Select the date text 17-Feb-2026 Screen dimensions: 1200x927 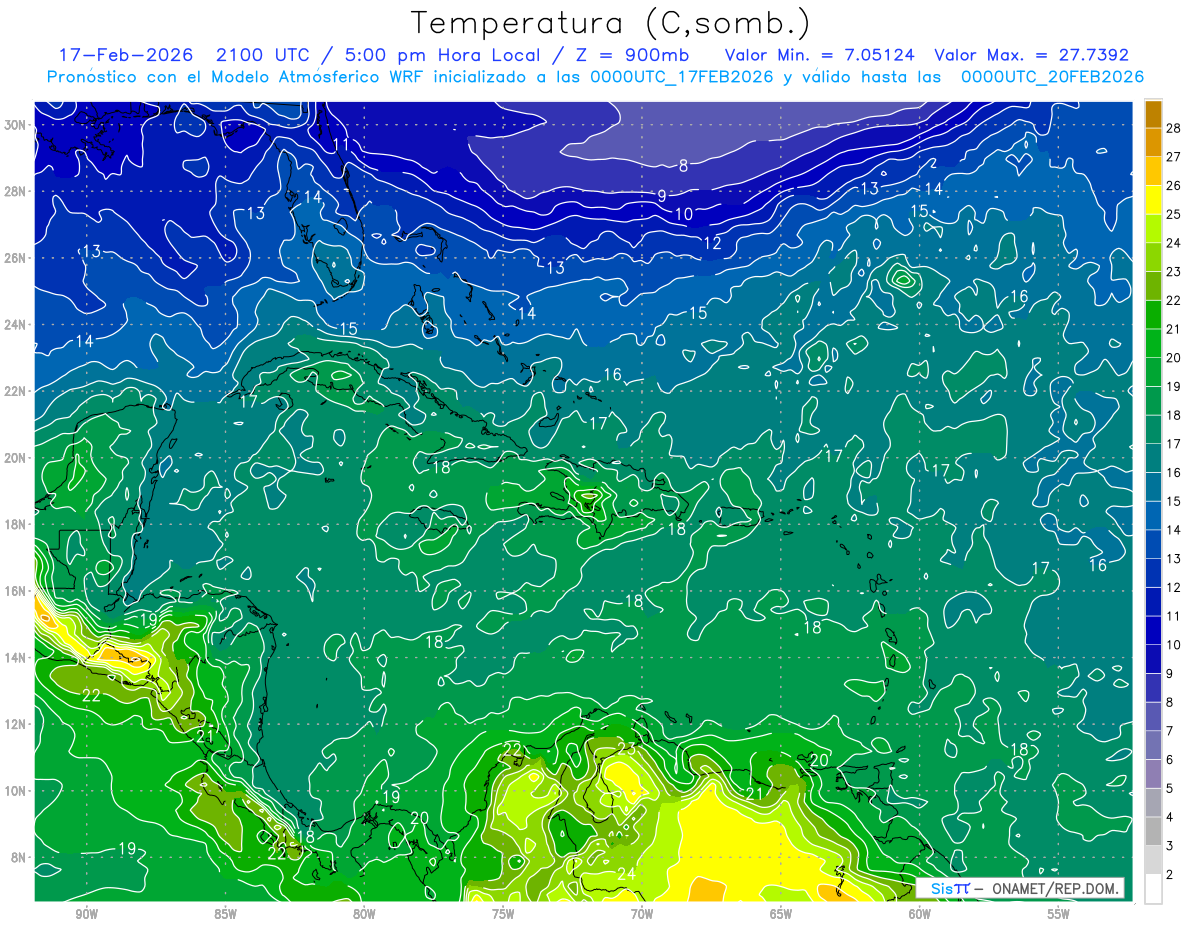(127, 55)
